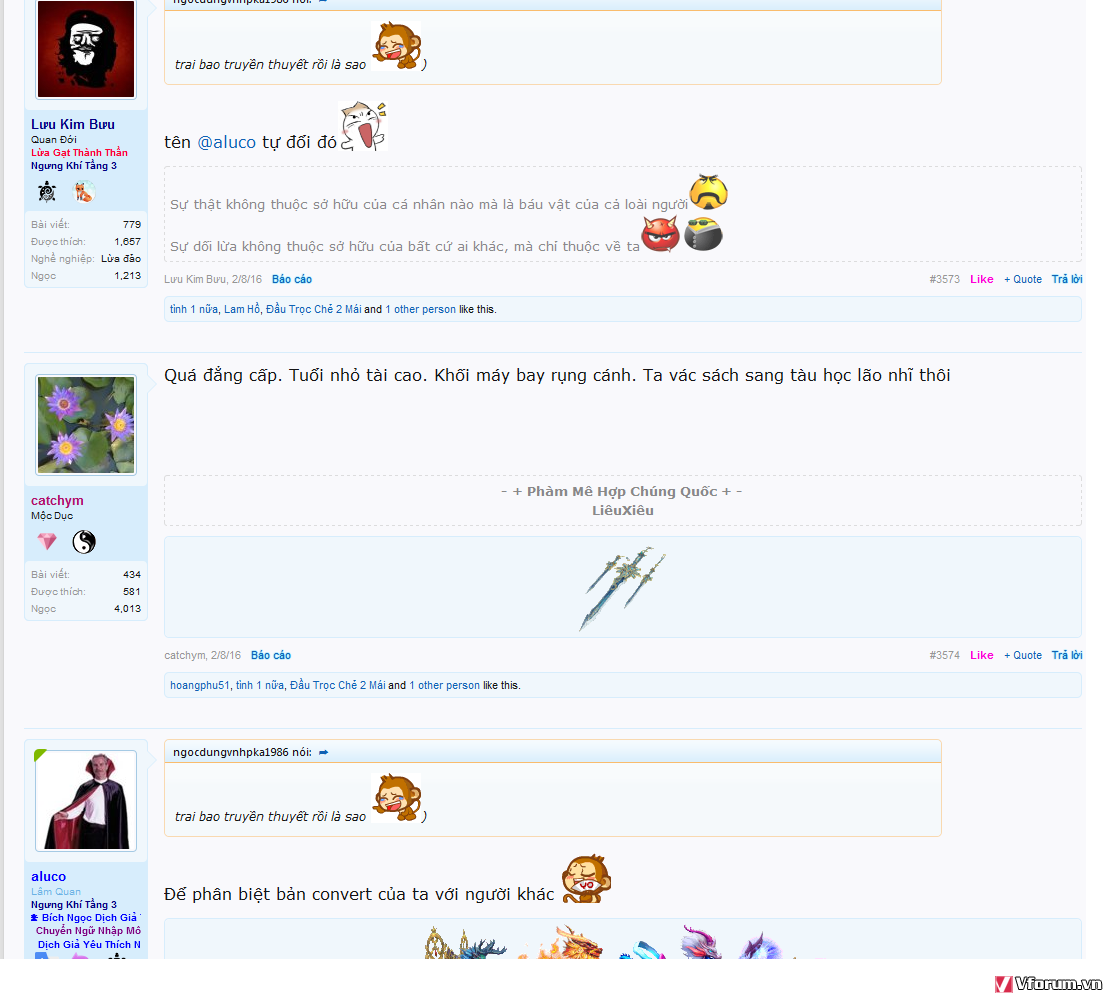Reply to post #3573 with Trả lời

pyautogui.click(x=1066, y=279)
